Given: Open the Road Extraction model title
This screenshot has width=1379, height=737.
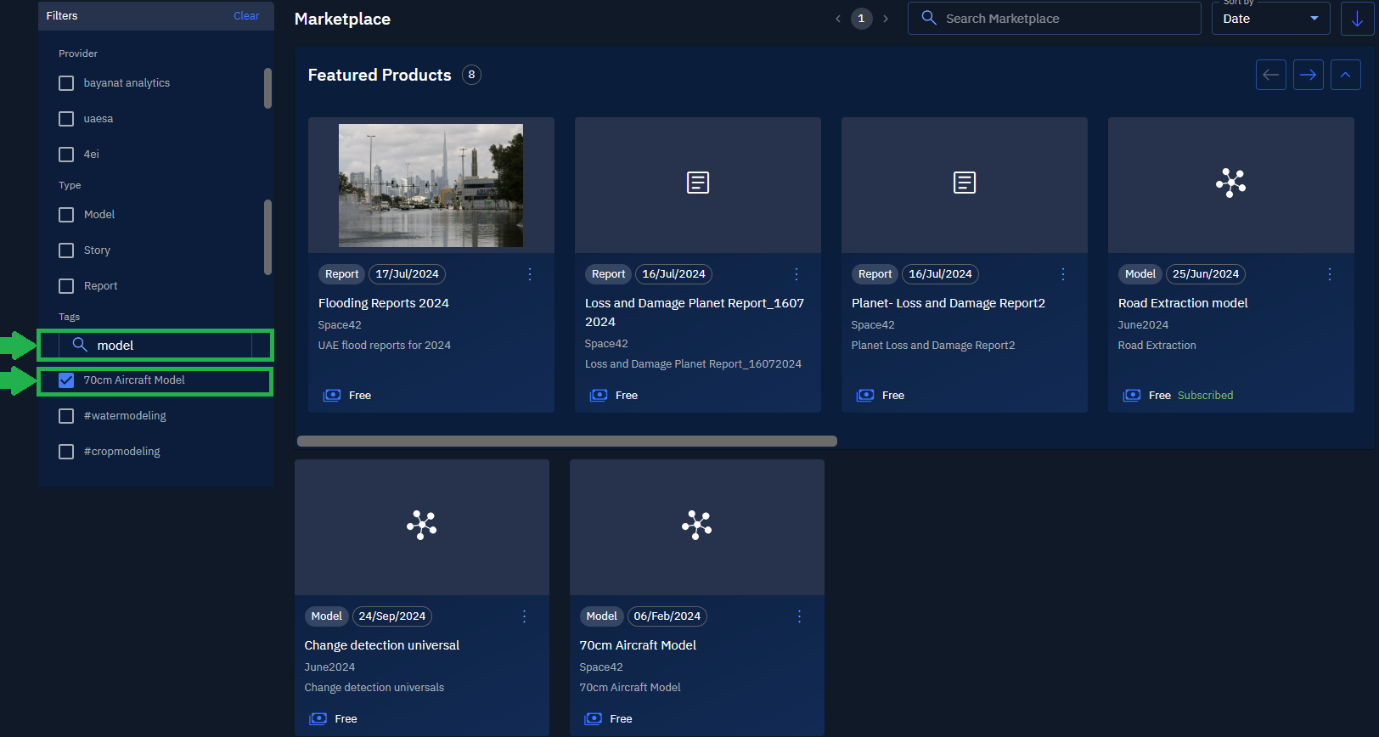Looking at the screenshot, I should click(x=1182, y=303).
